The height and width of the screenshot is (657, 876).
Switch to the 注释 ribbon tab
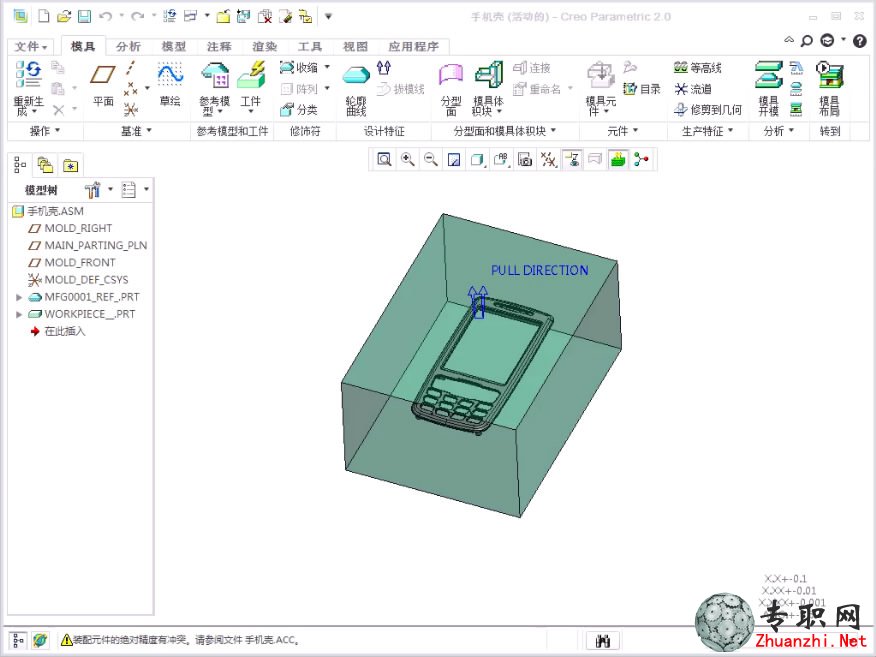(219, 46)
